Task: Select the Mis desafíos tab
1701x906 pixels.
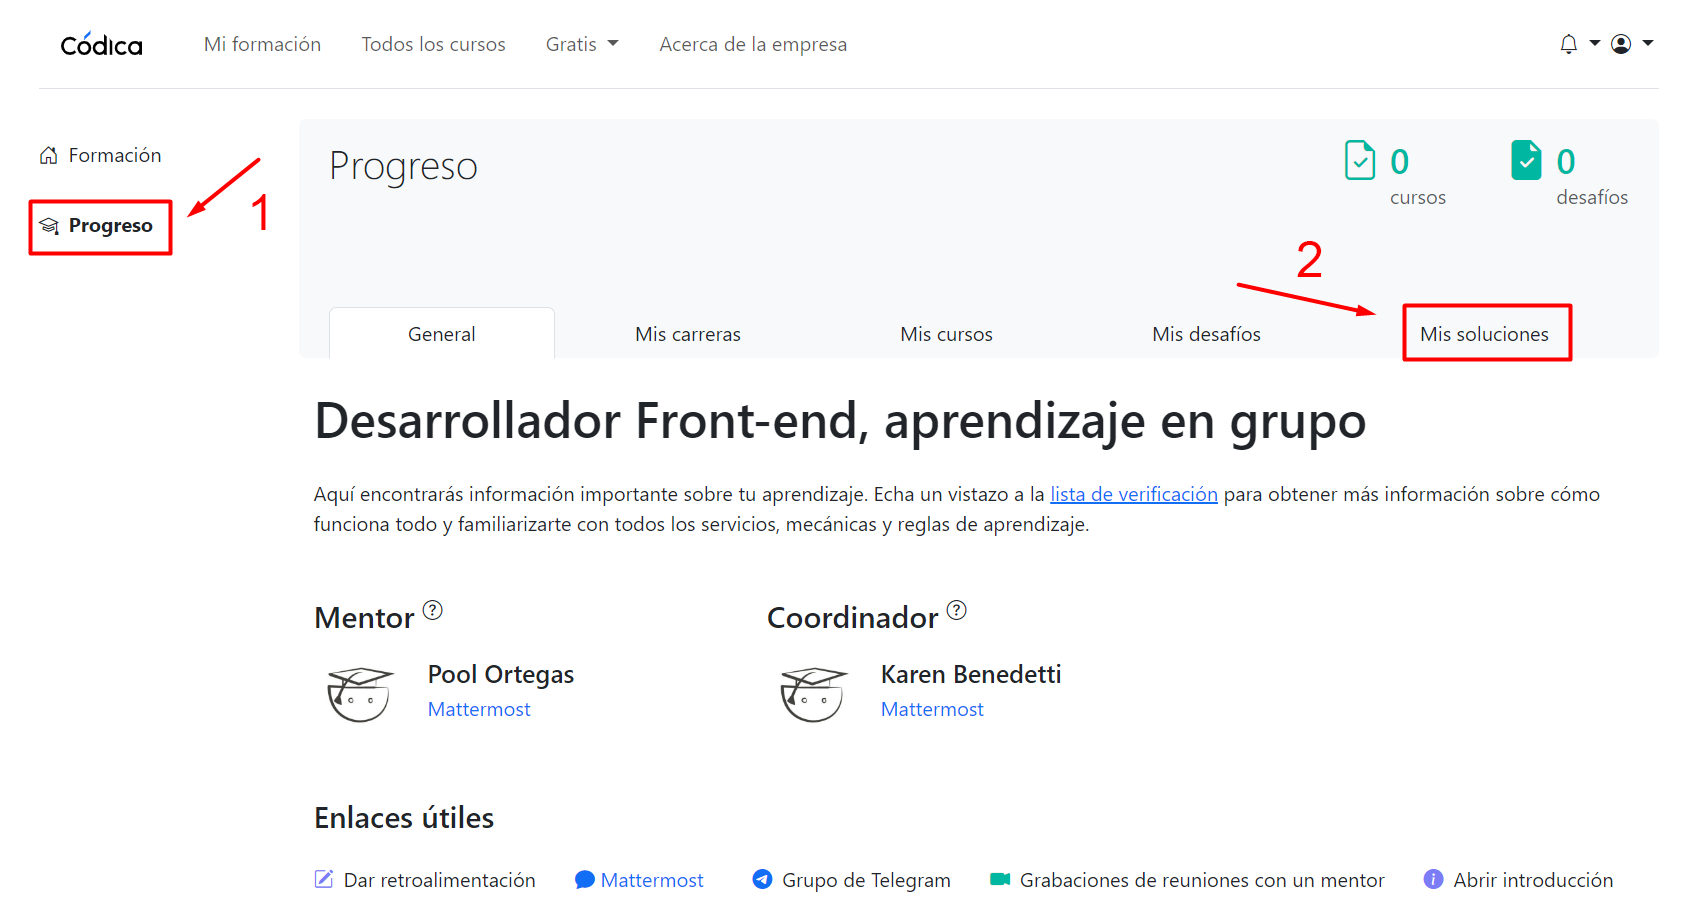Action: click(x=1206, y=334)
